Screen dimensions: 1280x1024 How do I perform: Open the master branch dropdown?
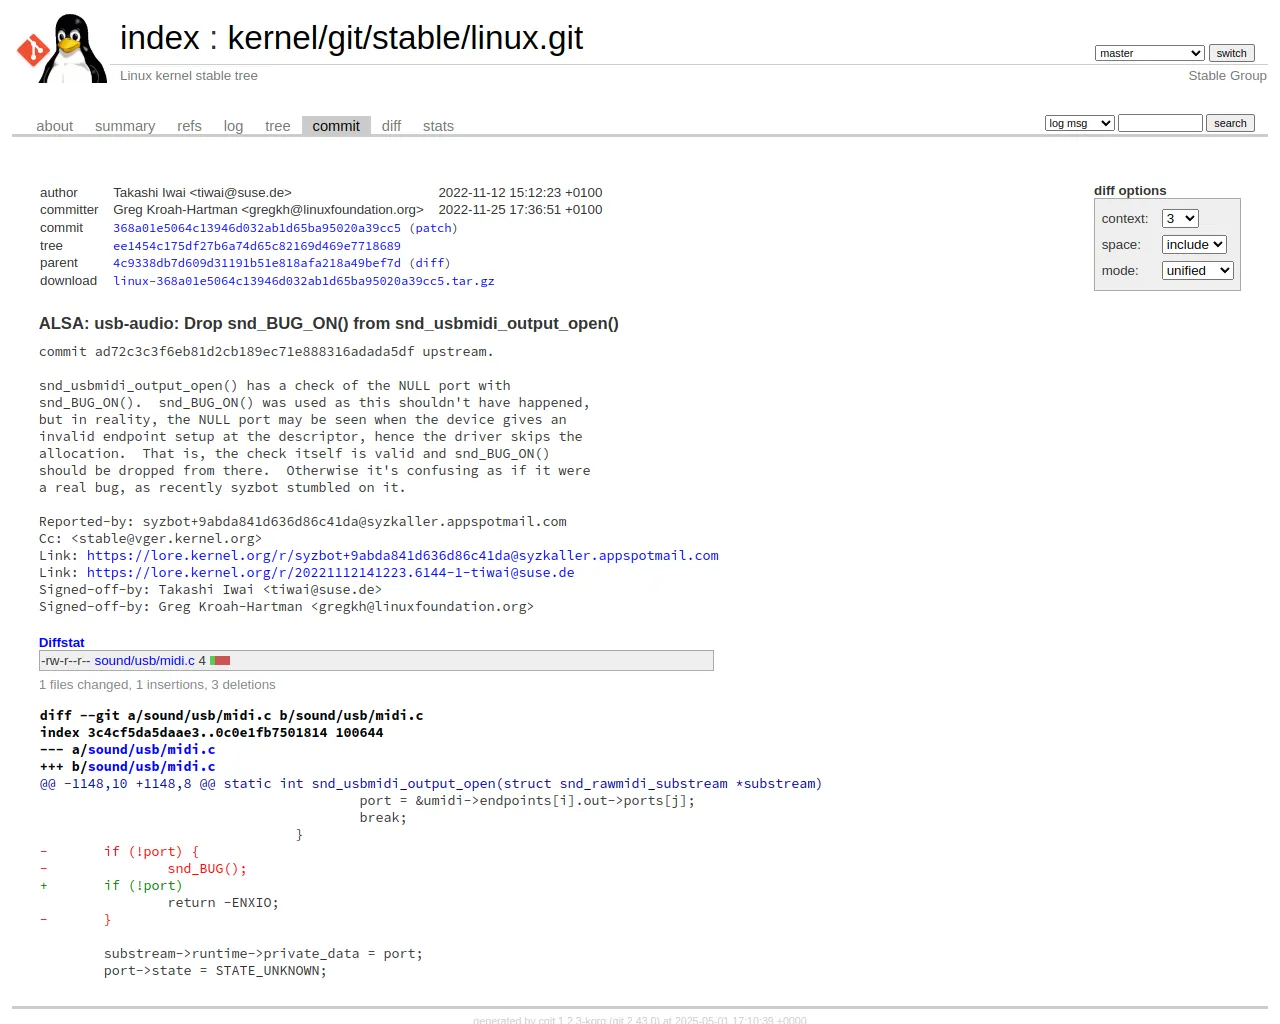coord(1149,53)
